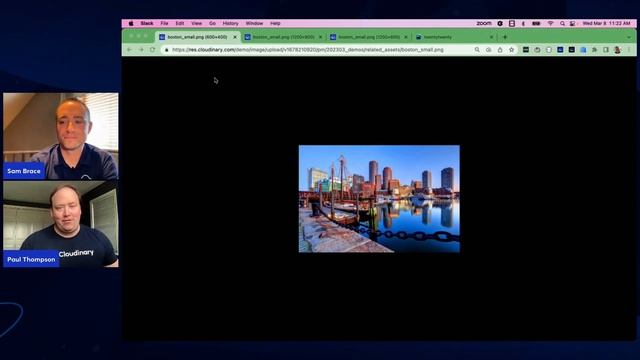Screen dimensions: 640x360
Task: Open the Help menu
Action: coord(275,24)
